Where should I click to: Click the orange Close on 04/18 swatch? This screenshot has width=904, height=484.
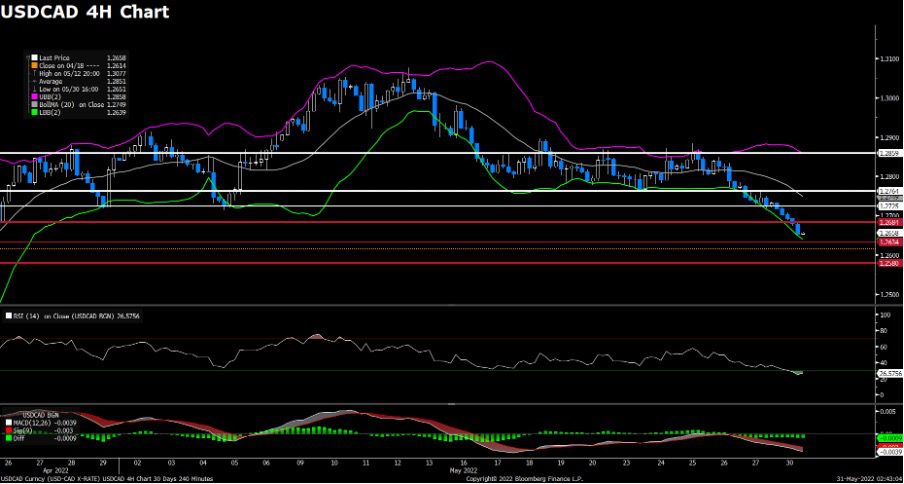click(34, 66)
